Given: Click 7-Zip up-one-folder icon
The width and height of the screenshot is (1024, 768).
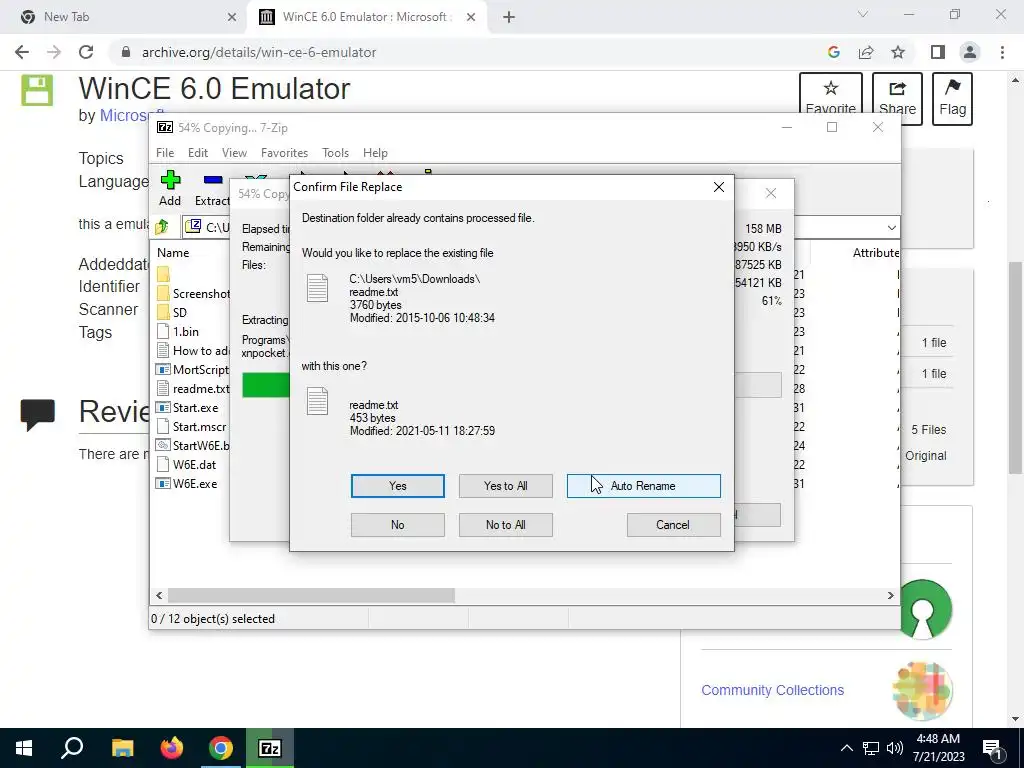Looking at the screenshot, I should [162, 227].
